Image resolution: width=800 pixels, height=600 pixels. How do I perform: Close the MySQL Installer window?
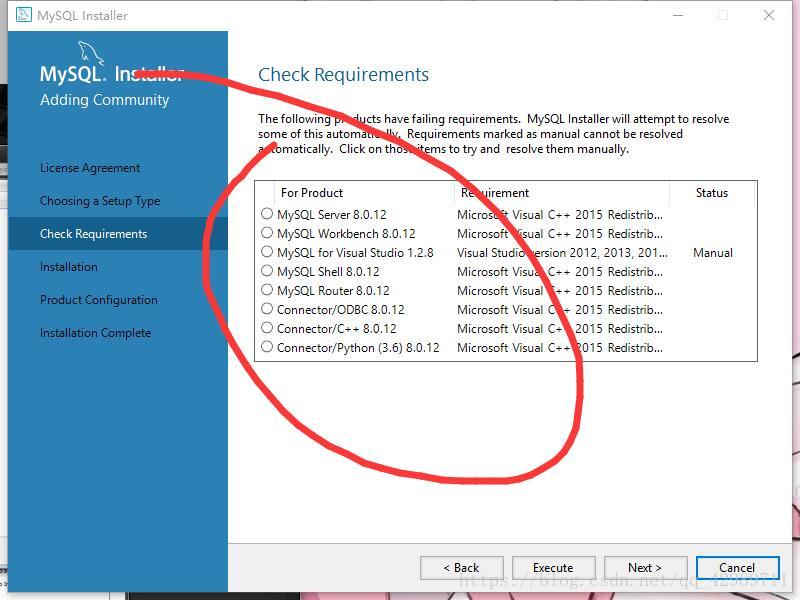[x=769, y=15]
